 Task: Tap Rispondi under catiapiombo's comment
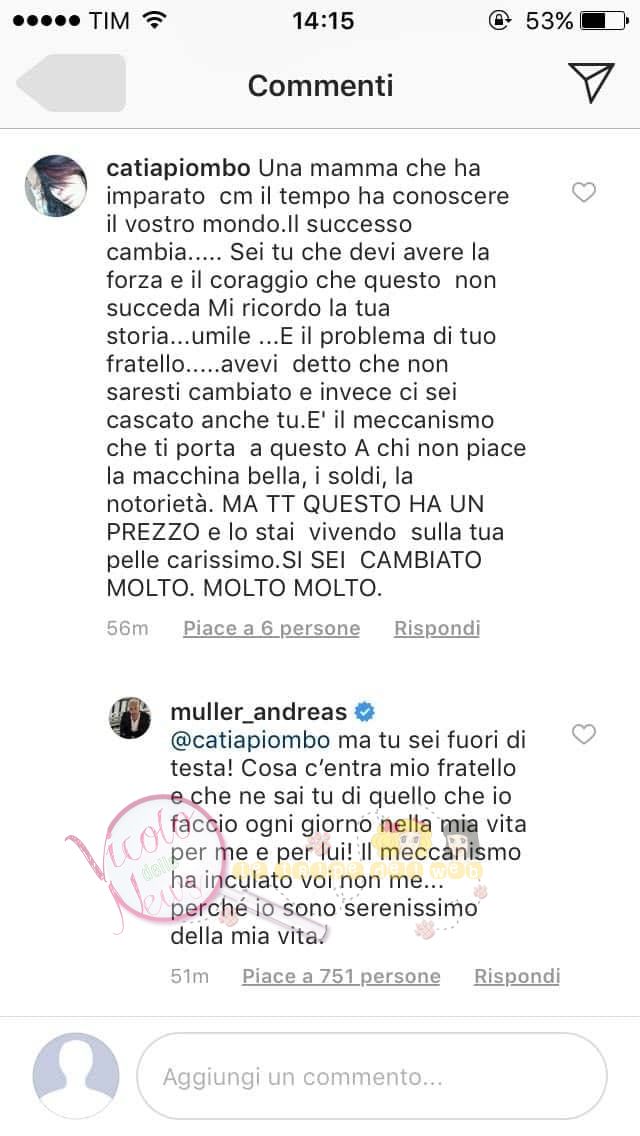point(437,628)
